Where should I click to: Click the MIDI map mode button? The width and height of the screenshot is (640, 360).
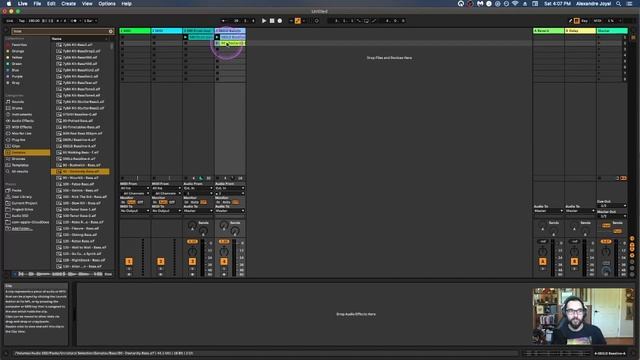click(598, 21)
